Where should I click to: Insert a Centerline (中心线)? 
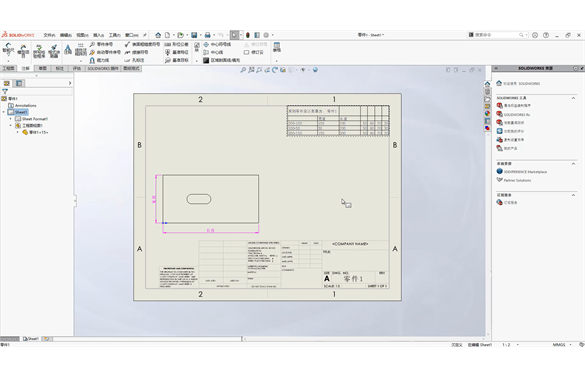(x=213, y=52)
